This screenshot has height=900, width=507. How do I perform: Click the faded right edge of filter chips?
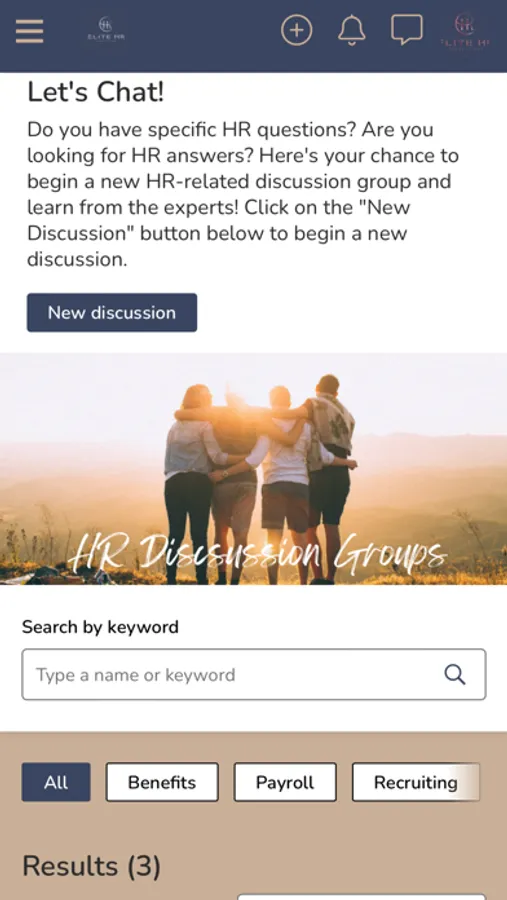(468, 782)
